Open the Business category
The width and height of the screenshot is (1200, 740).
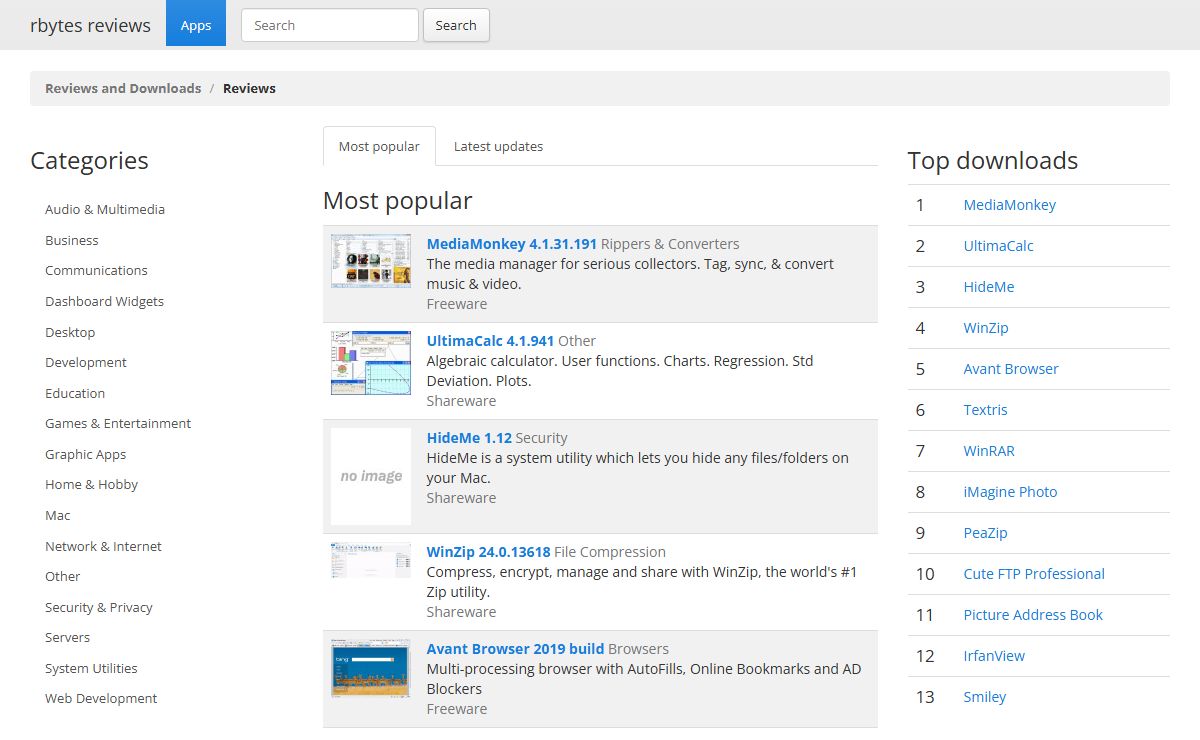(x=72, y=240)
